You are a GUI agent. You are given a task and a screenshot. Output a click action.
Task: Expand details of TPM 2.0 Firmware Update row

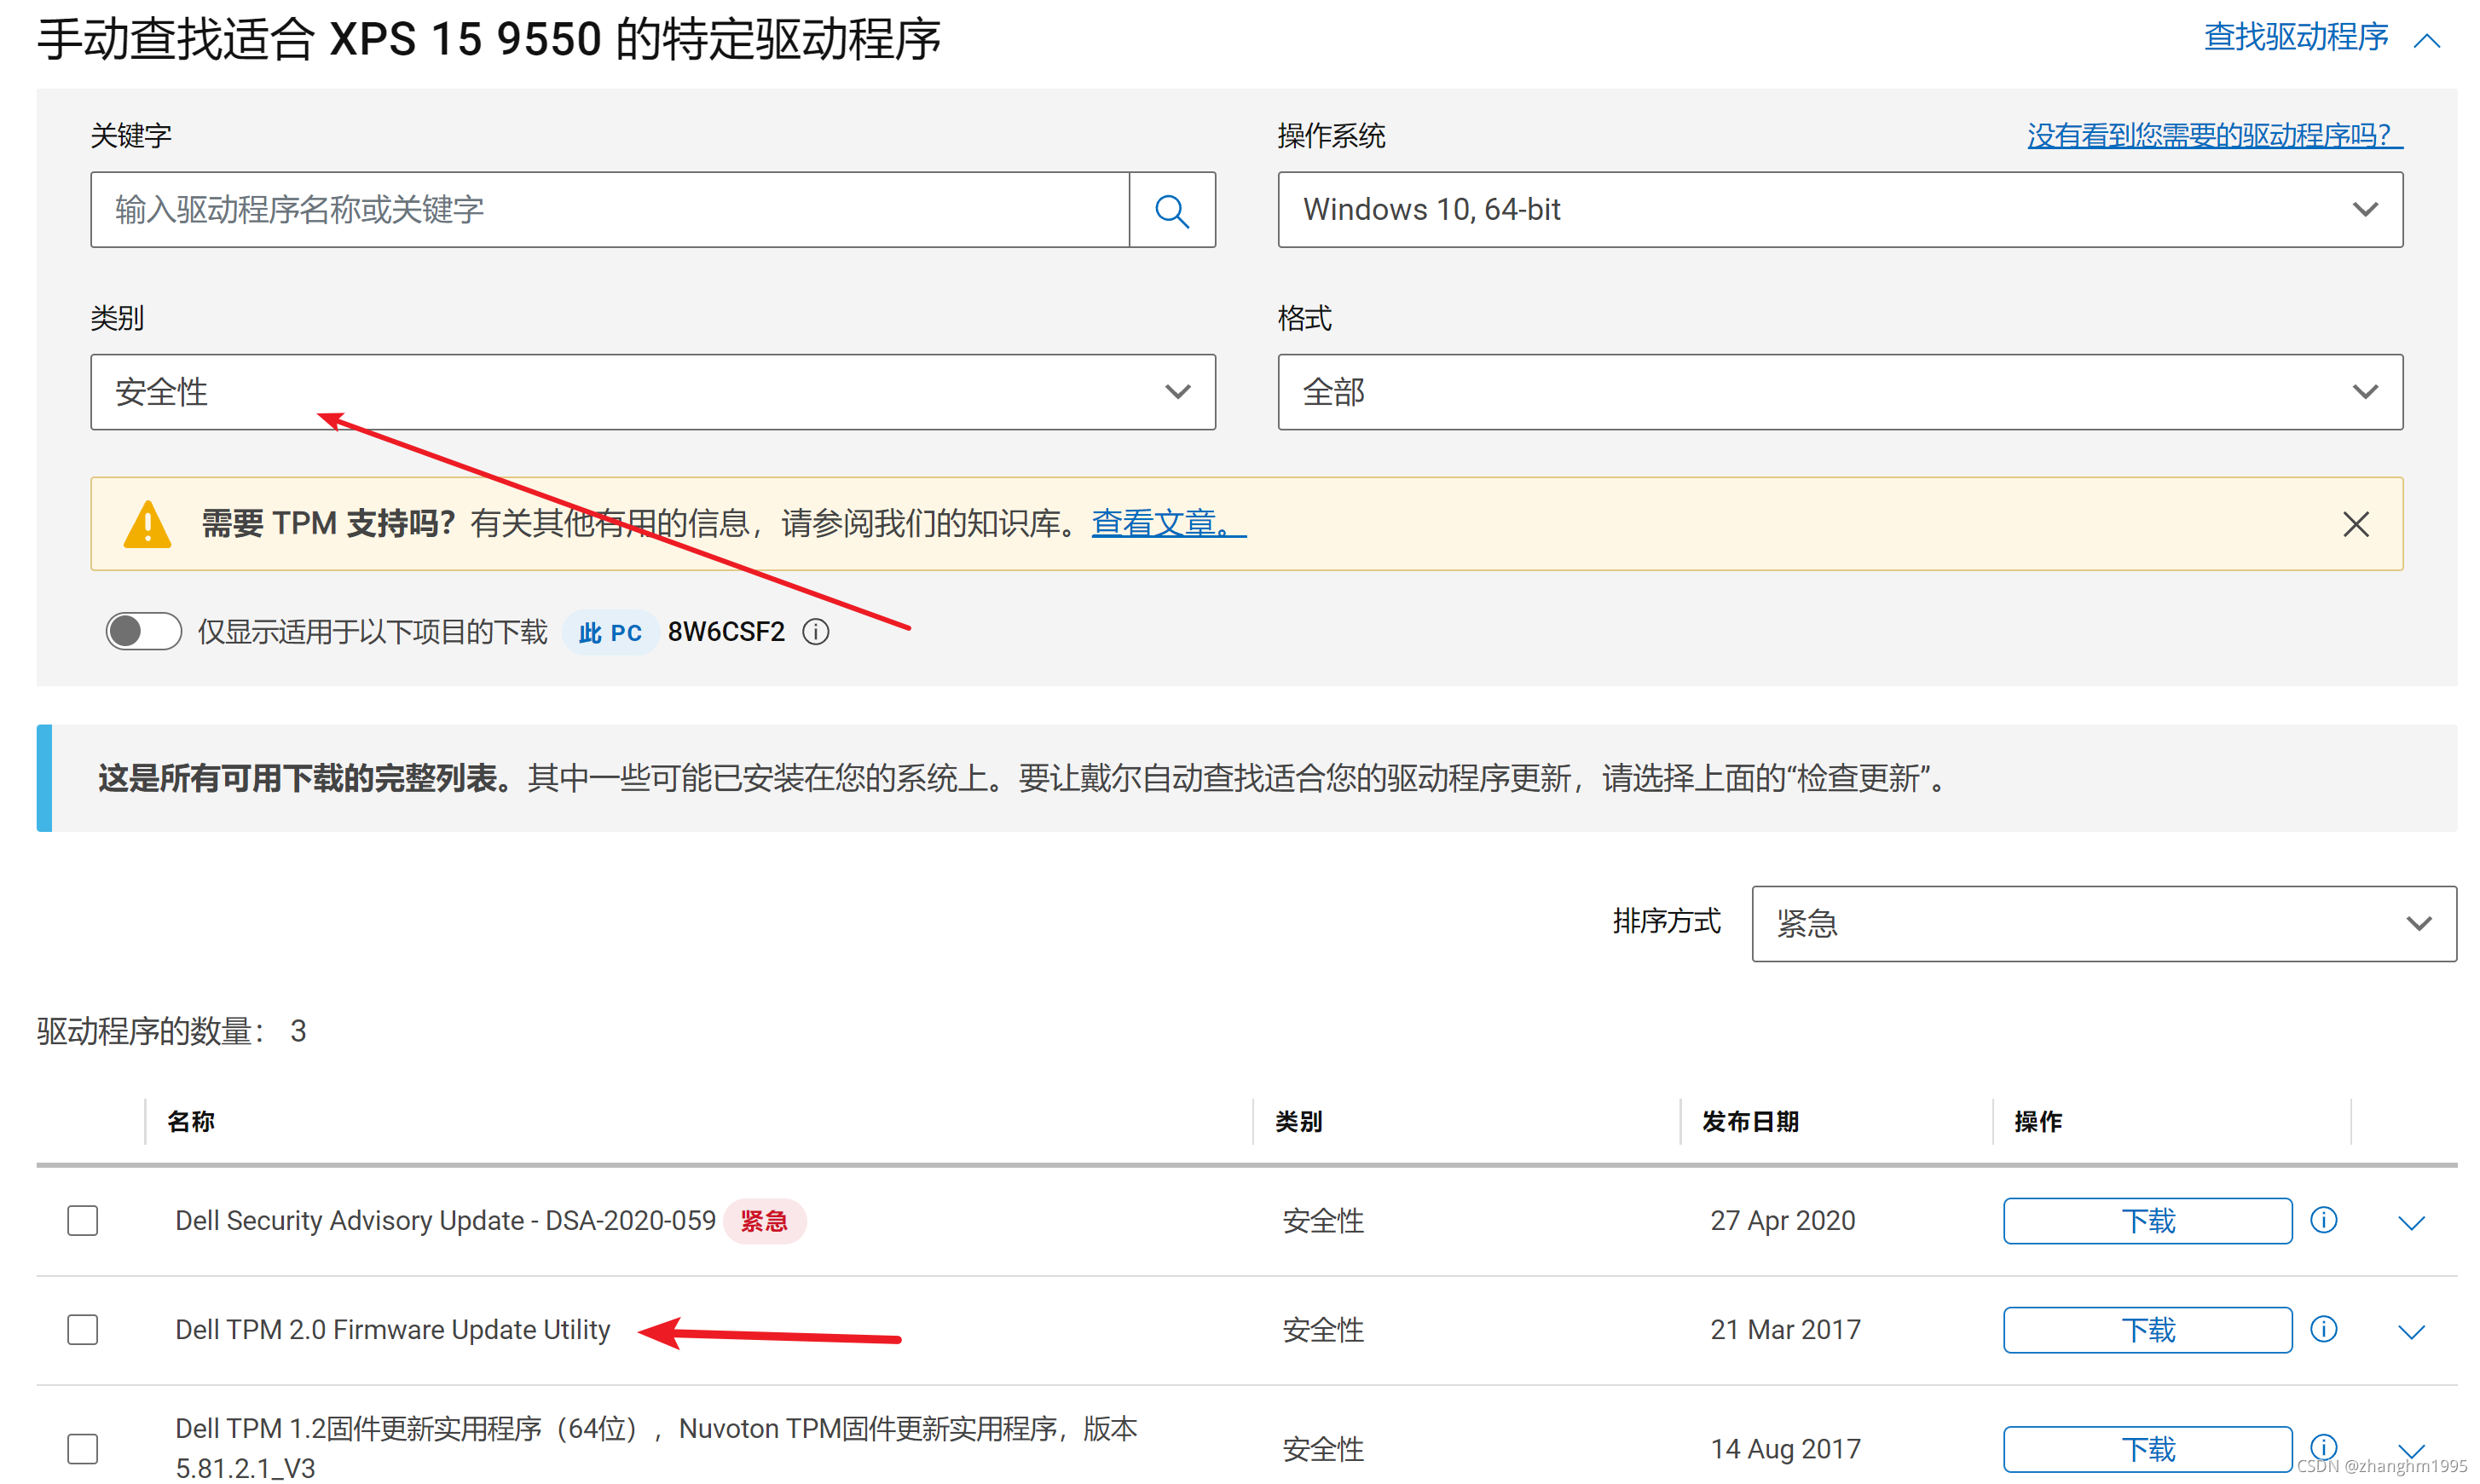tap(2411, 1331)
